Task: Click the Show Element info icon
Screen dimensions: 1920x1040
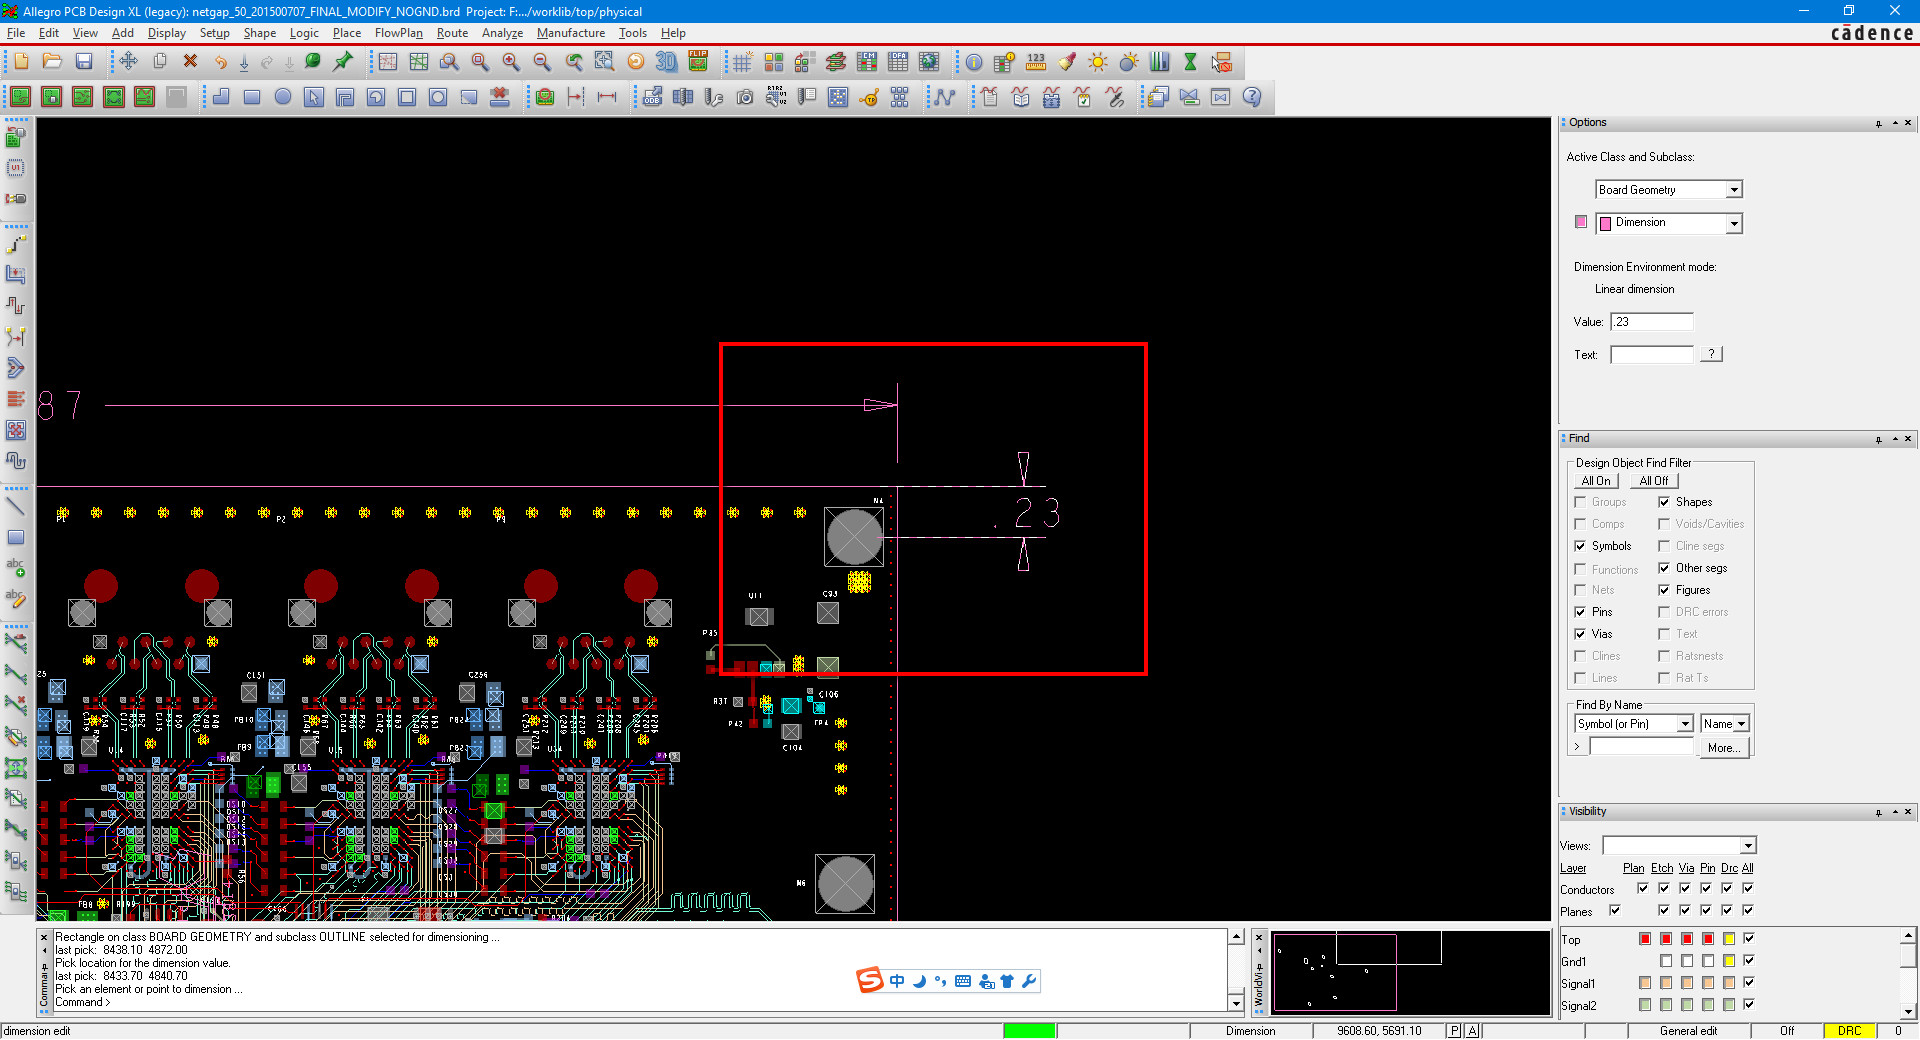Action: click(973, 62)
